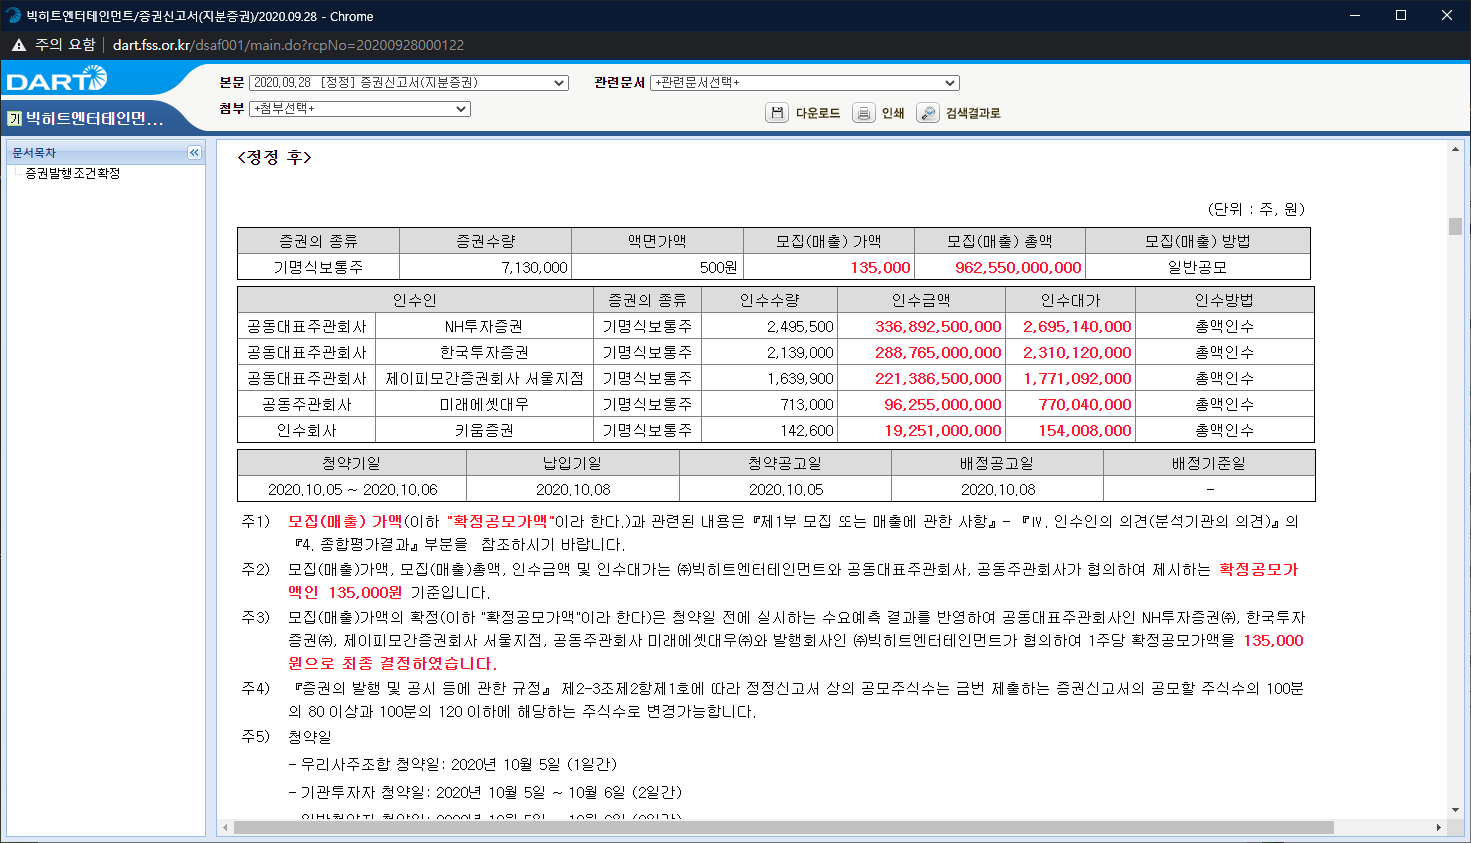This screenshot has height=843, width=1471.
Task: Click the horizontal scroll left arrow
Action: coord(225,827)
